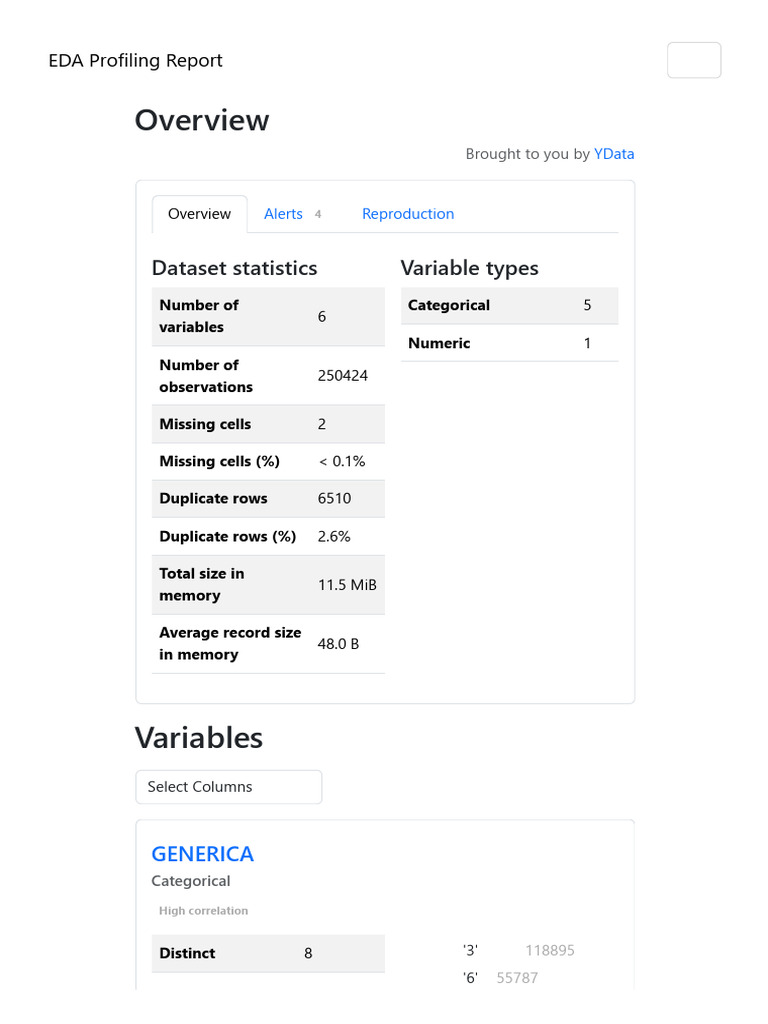Viewport: 768px width, 1024px height.
Task: Click the Total size in memory label
Action: pyautogui.click(x=201, y=584)
